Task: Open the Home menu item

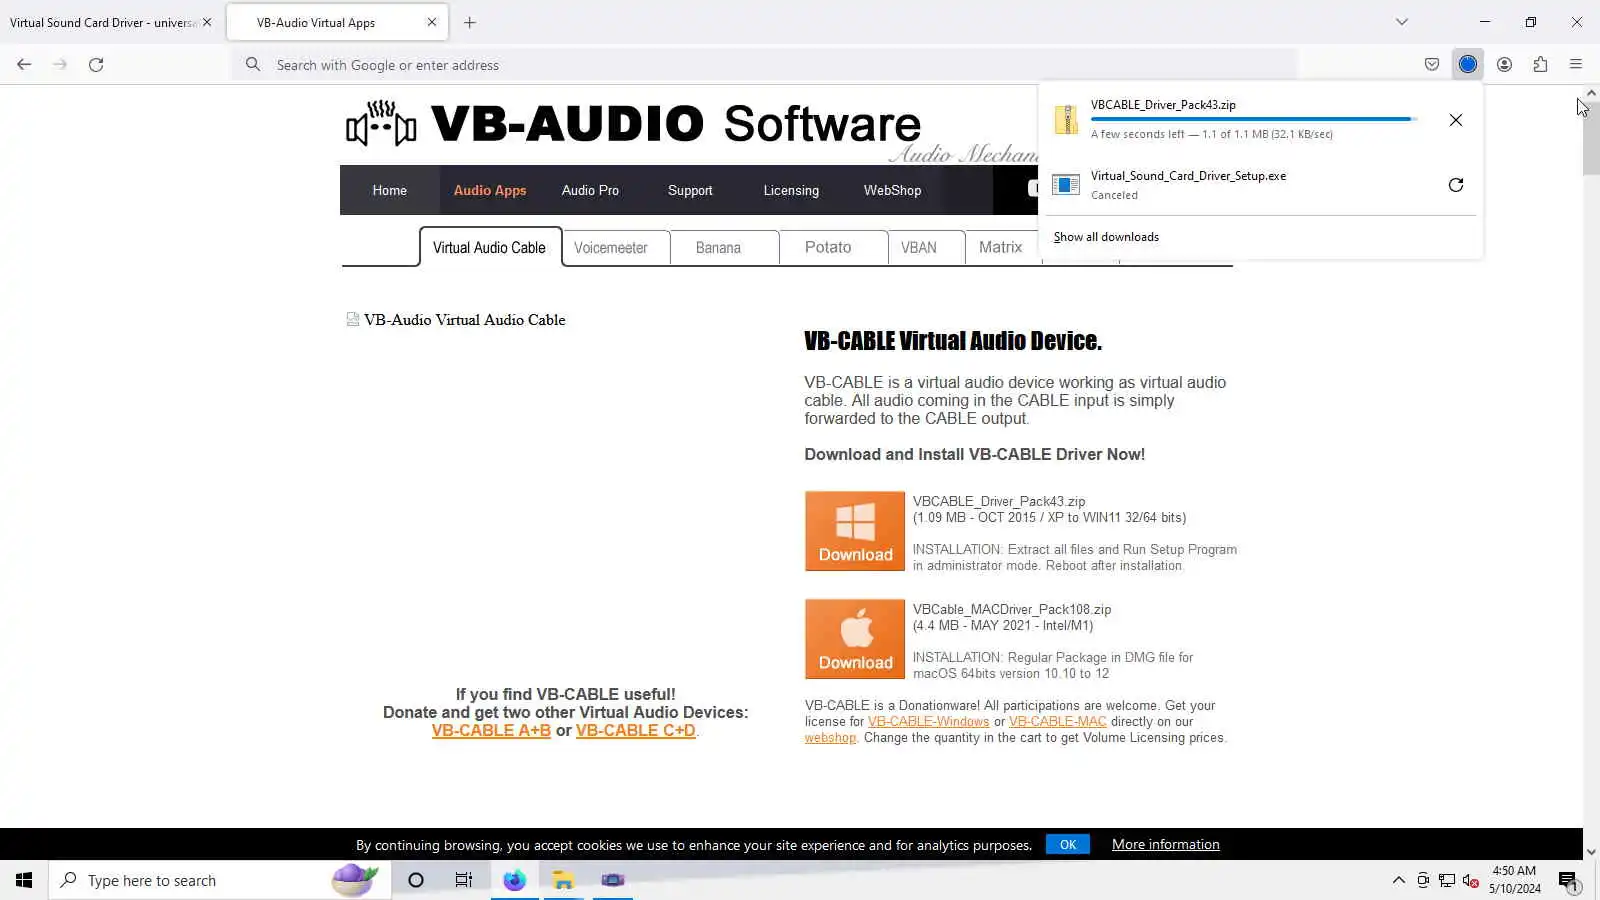Action: 390,190
